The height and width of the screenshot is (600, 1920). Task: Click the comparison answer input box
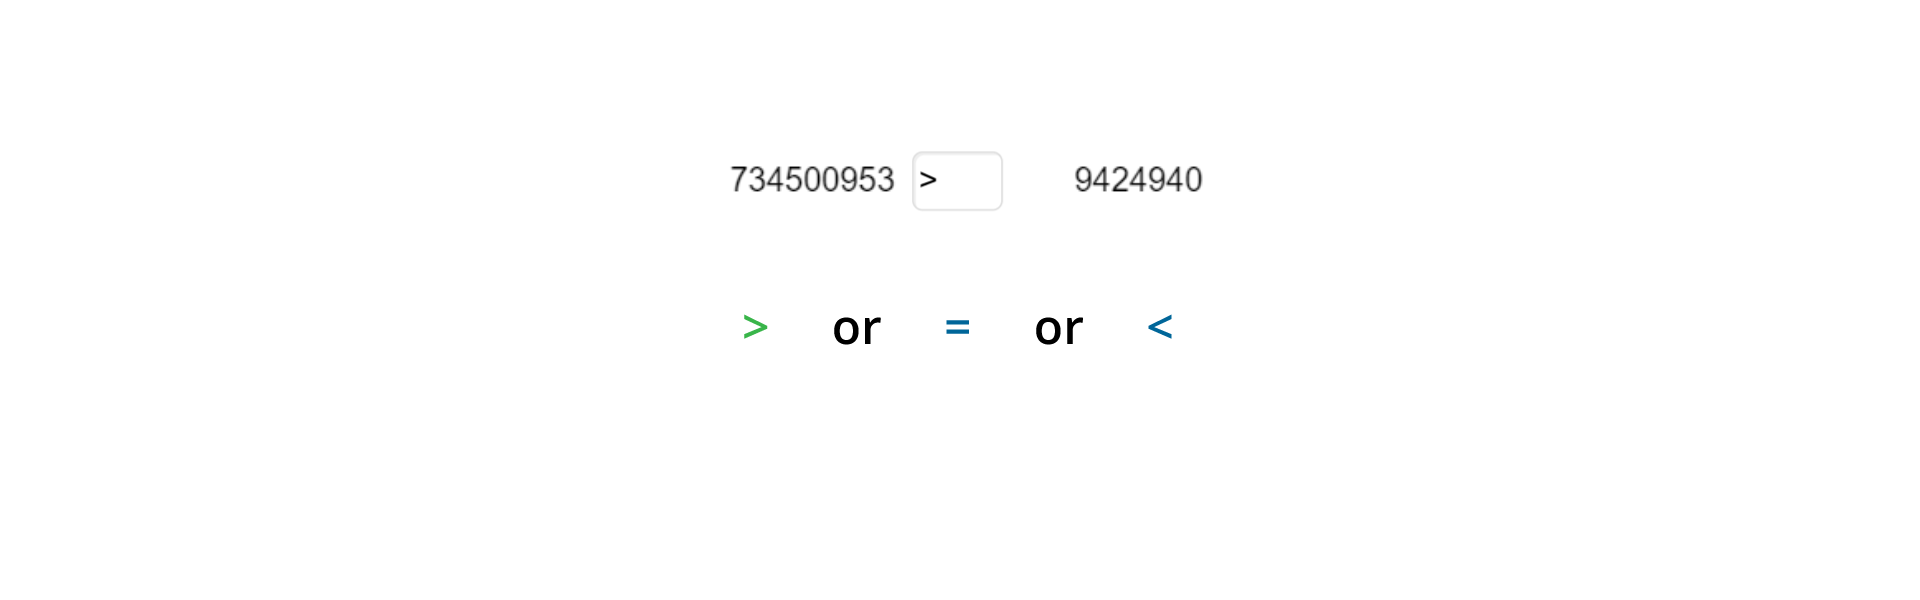pos(957,181)
